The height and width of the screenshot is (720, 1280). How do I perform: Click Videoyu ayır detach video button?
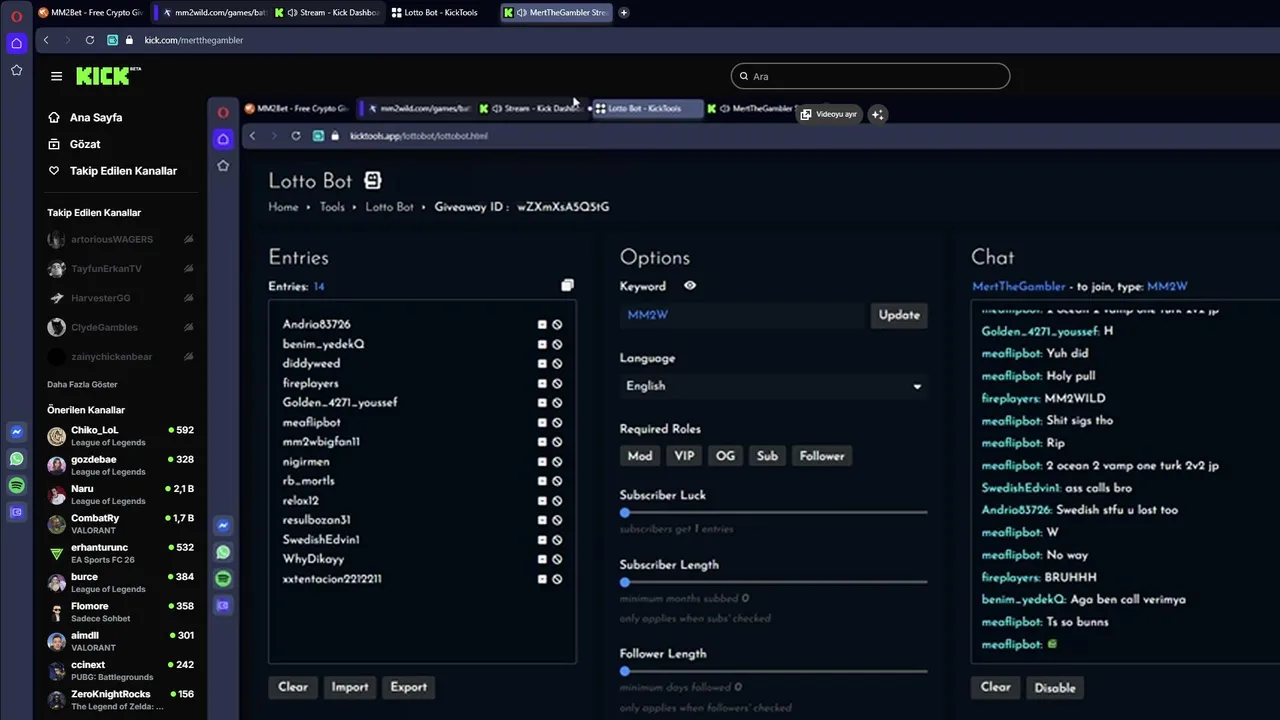[829, 114]
